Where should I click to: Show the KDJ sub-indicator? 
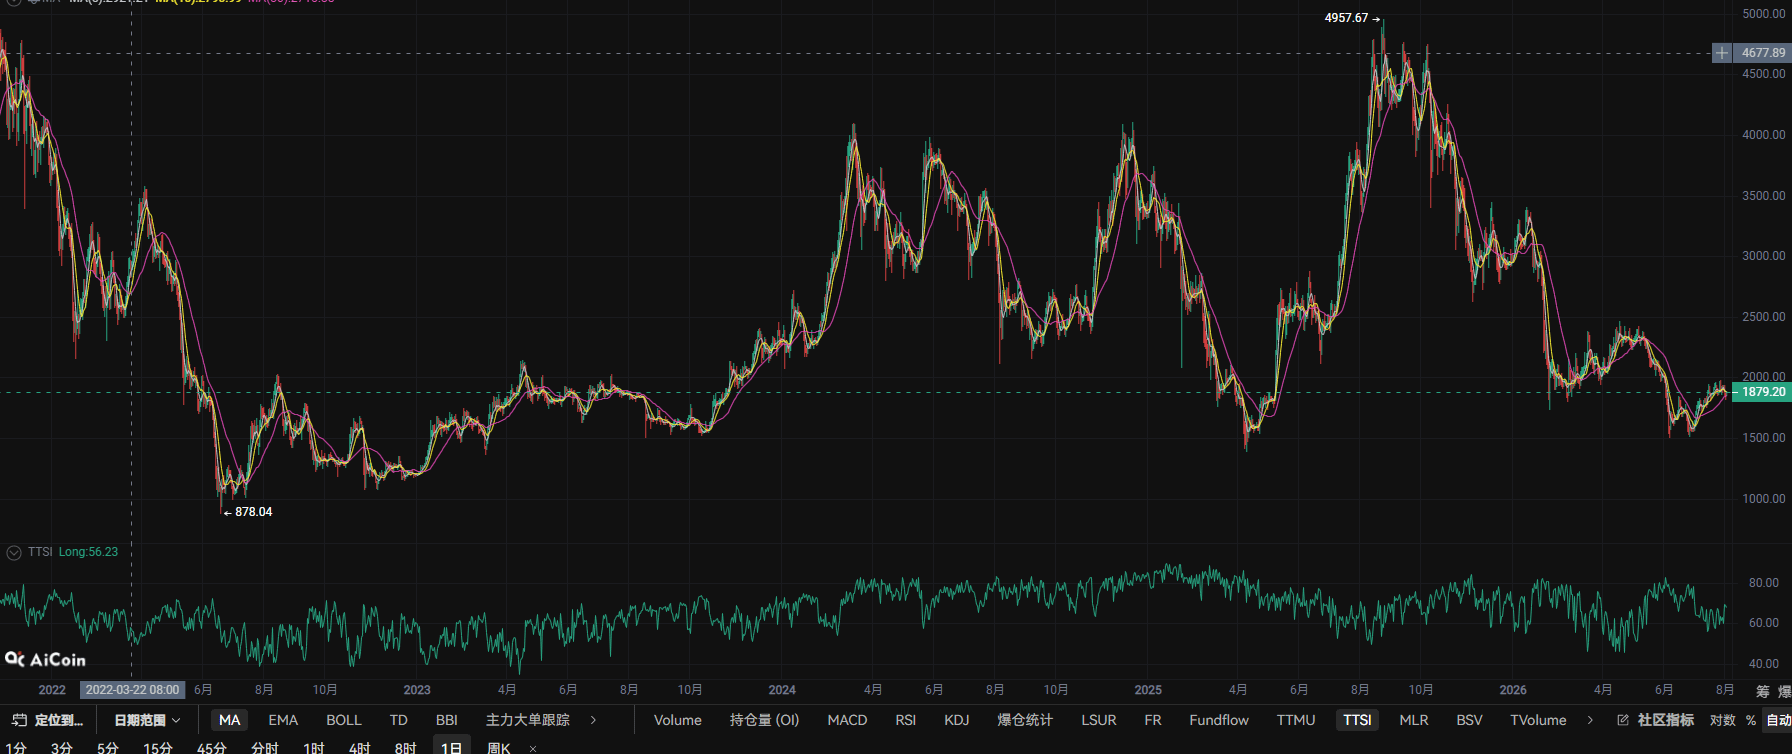pos(957,720)
